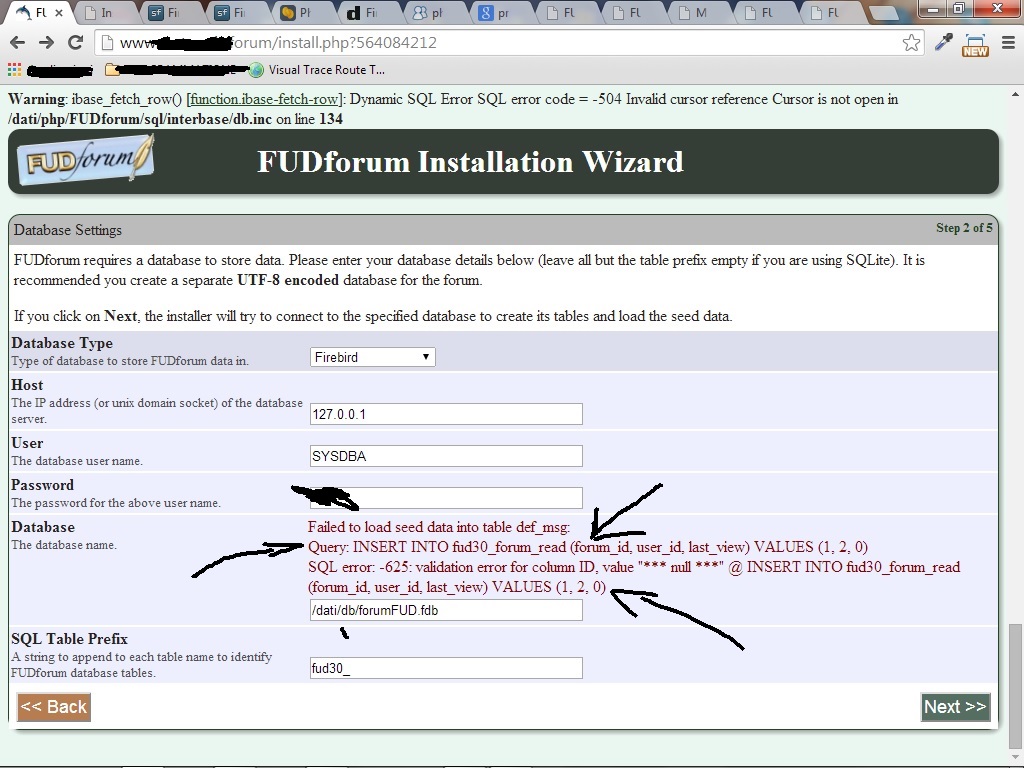
Task: Close the active FUDforum tab
Action: pos(59,12)
